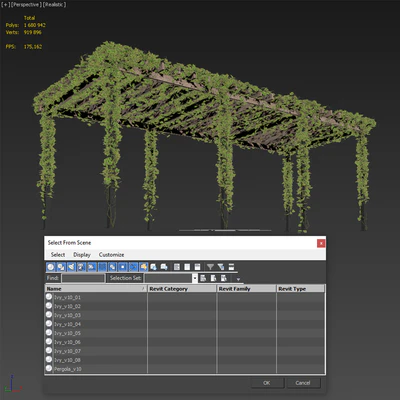The image size is (400, 400).
Task: Click the advanced filter funnel with arrow icon
Action: pyautogui.click(x=221, y=267)
